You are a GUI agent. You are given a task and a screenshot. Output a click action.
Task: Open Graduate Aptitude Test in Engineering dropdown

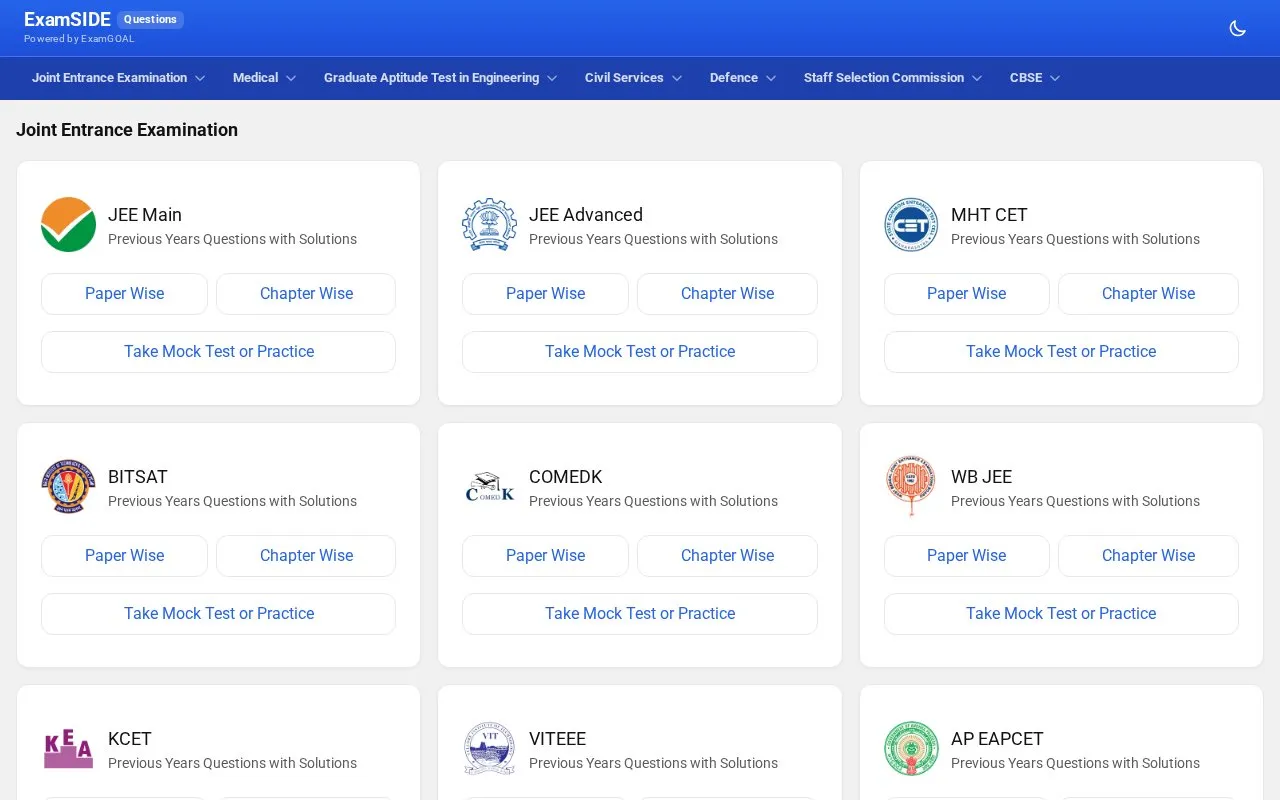(x=440, y=78)
